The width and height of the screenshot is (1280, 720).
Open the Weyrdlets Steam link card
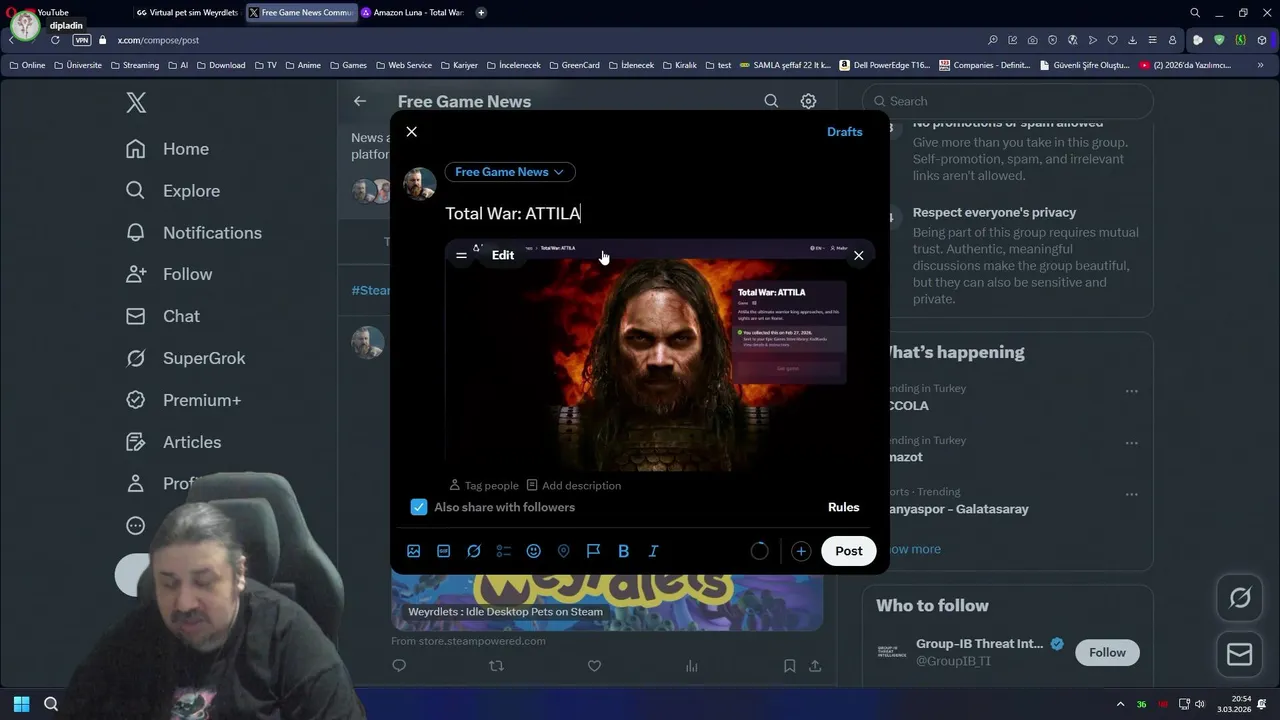coord(607,602)
